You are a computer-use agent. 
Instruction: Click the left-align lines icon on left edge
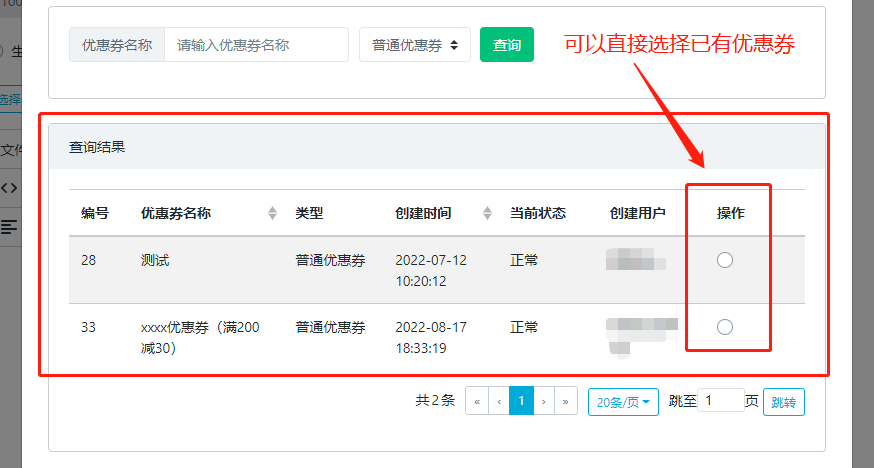pyautogui.click(x=9, y=227)
